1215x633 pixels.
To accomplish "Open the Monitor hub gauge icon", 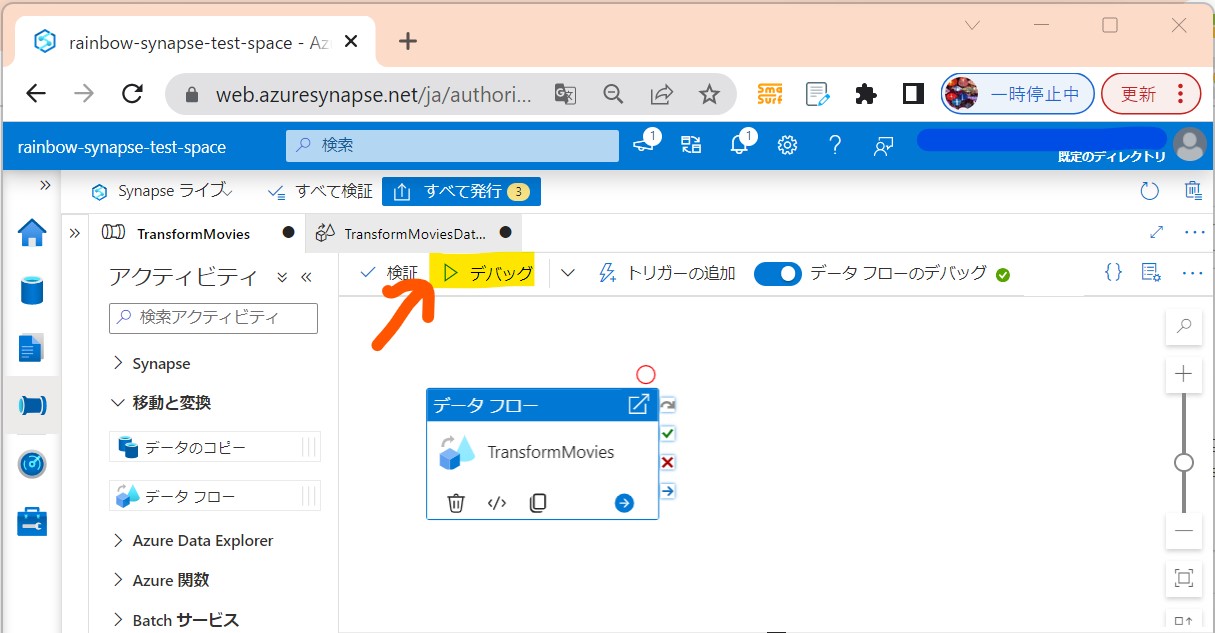I will [x=32, y=464].
